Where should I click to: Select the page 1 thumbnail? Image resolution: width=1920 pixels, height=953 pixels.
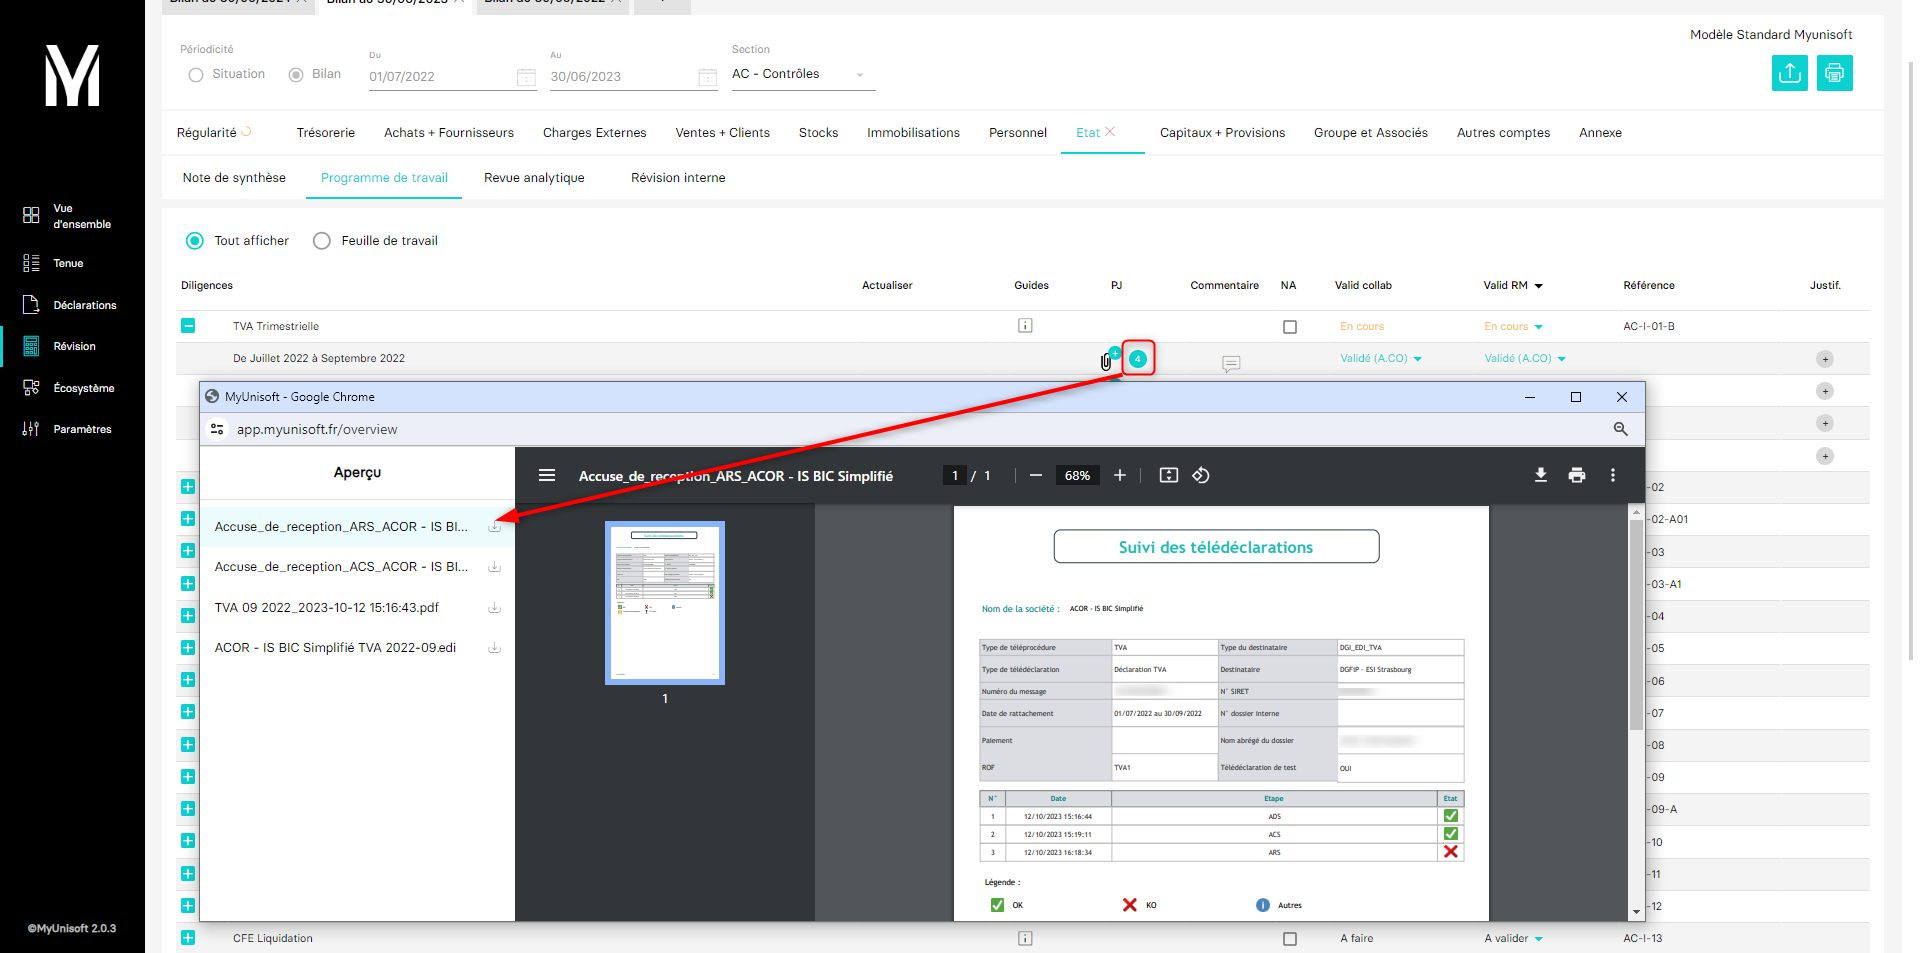tap(665, 603)
